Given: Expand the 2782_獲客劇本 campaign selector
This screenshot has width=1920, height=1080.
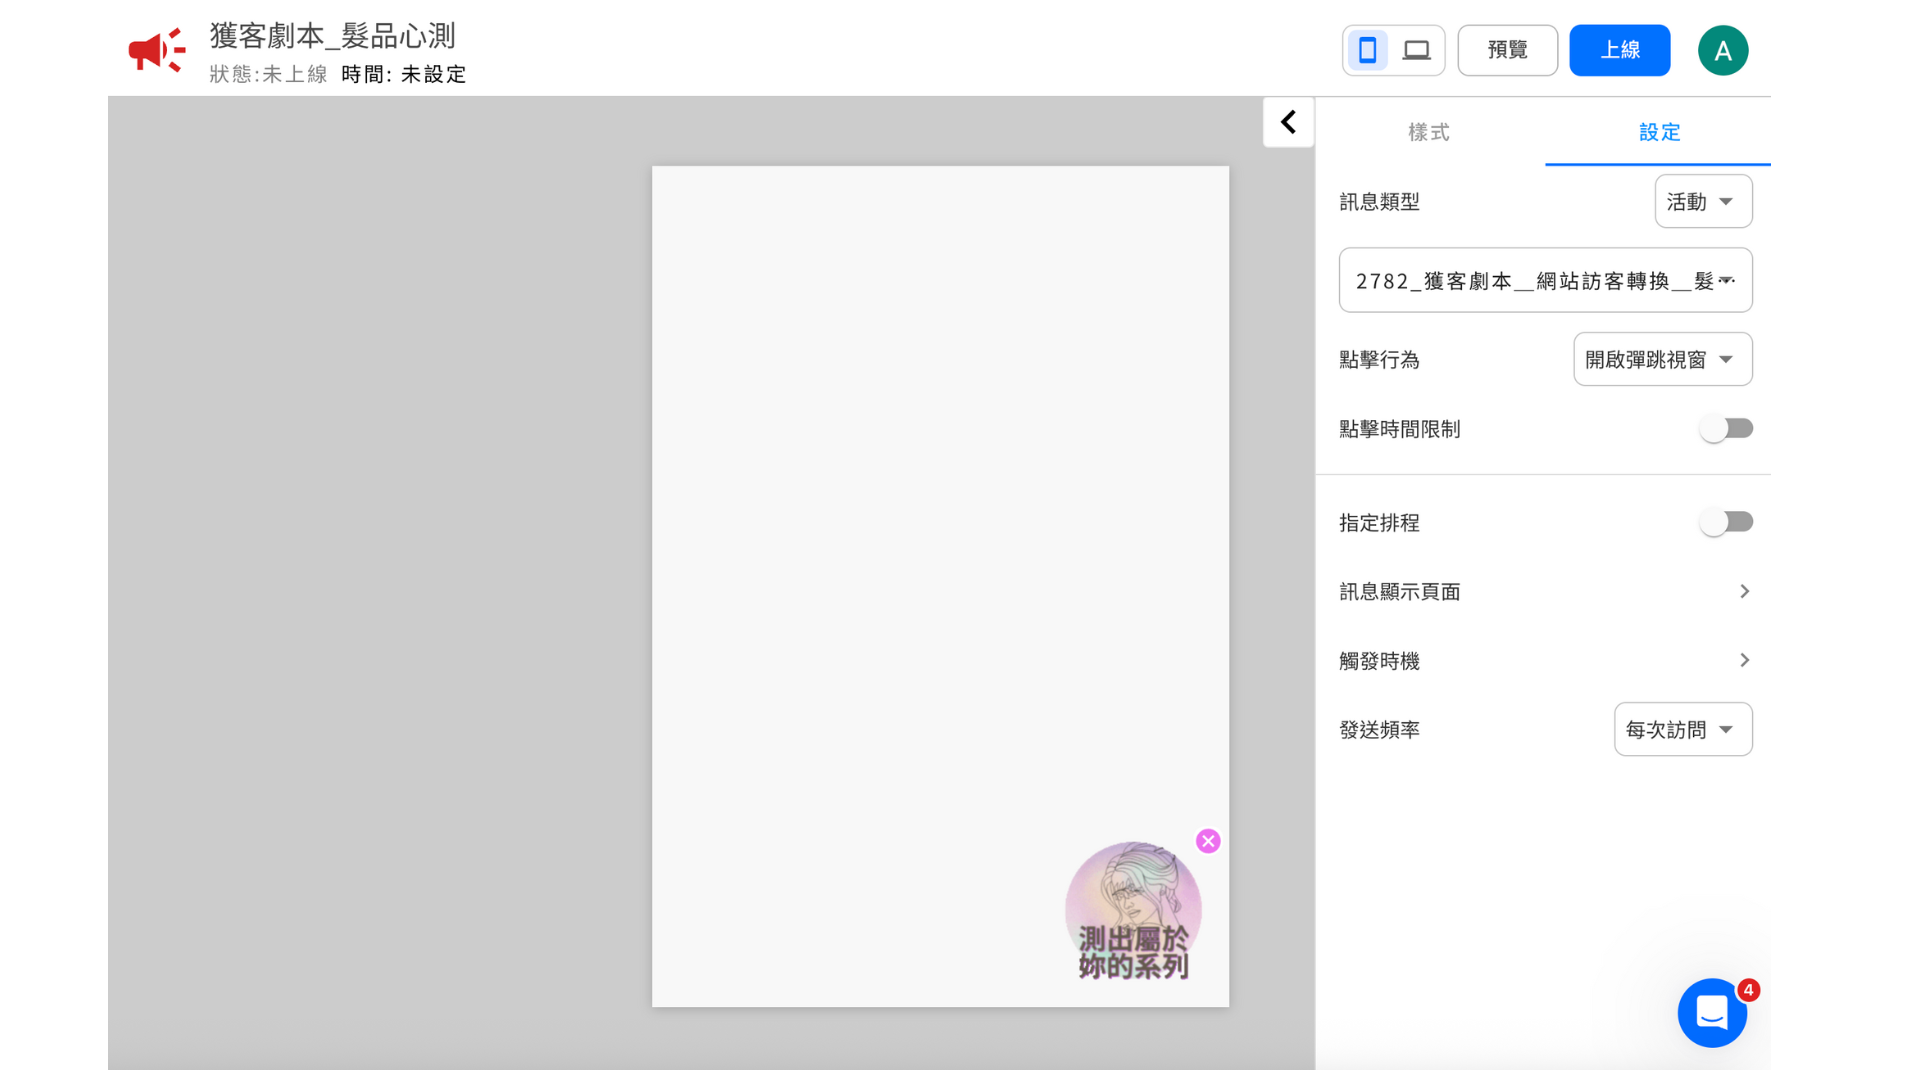Looking at the screenshot, I should [1545, 281].
